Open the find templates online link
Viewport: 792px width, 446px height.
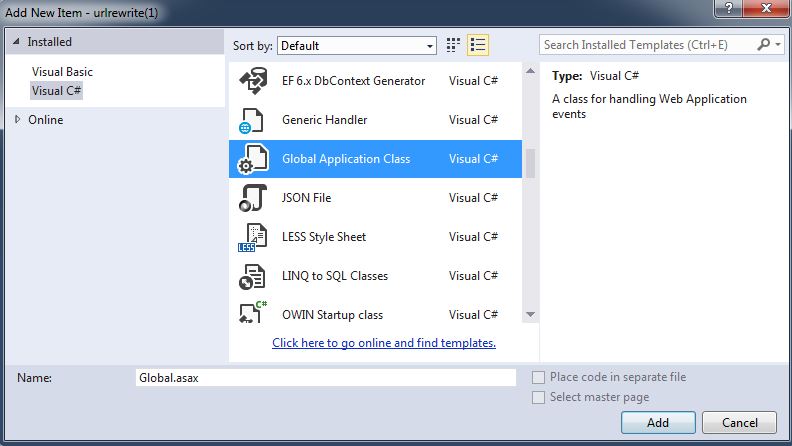click(384, 343)
